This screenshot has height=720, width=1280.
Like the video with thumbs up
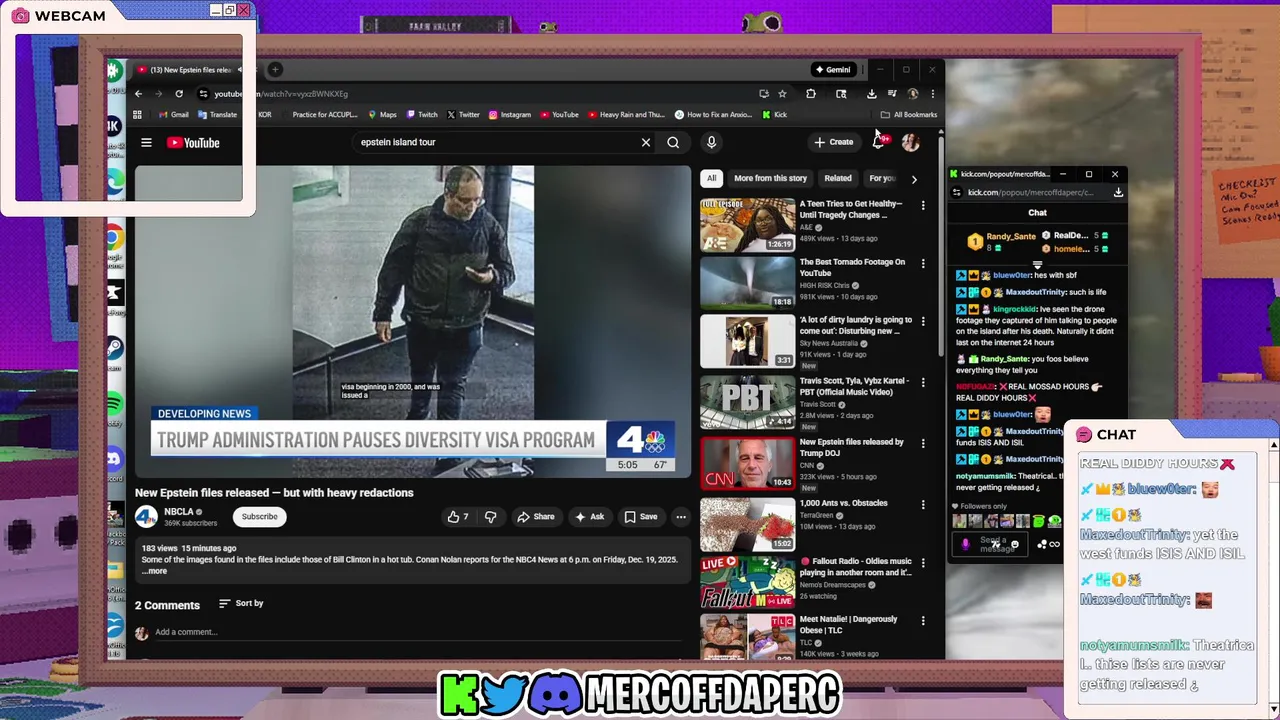coord(458,517)
